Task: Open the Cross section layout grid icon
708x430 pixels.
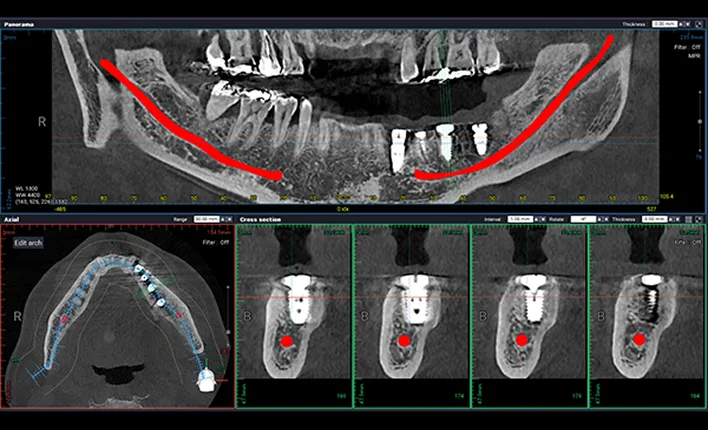Action: coord(689,220)
